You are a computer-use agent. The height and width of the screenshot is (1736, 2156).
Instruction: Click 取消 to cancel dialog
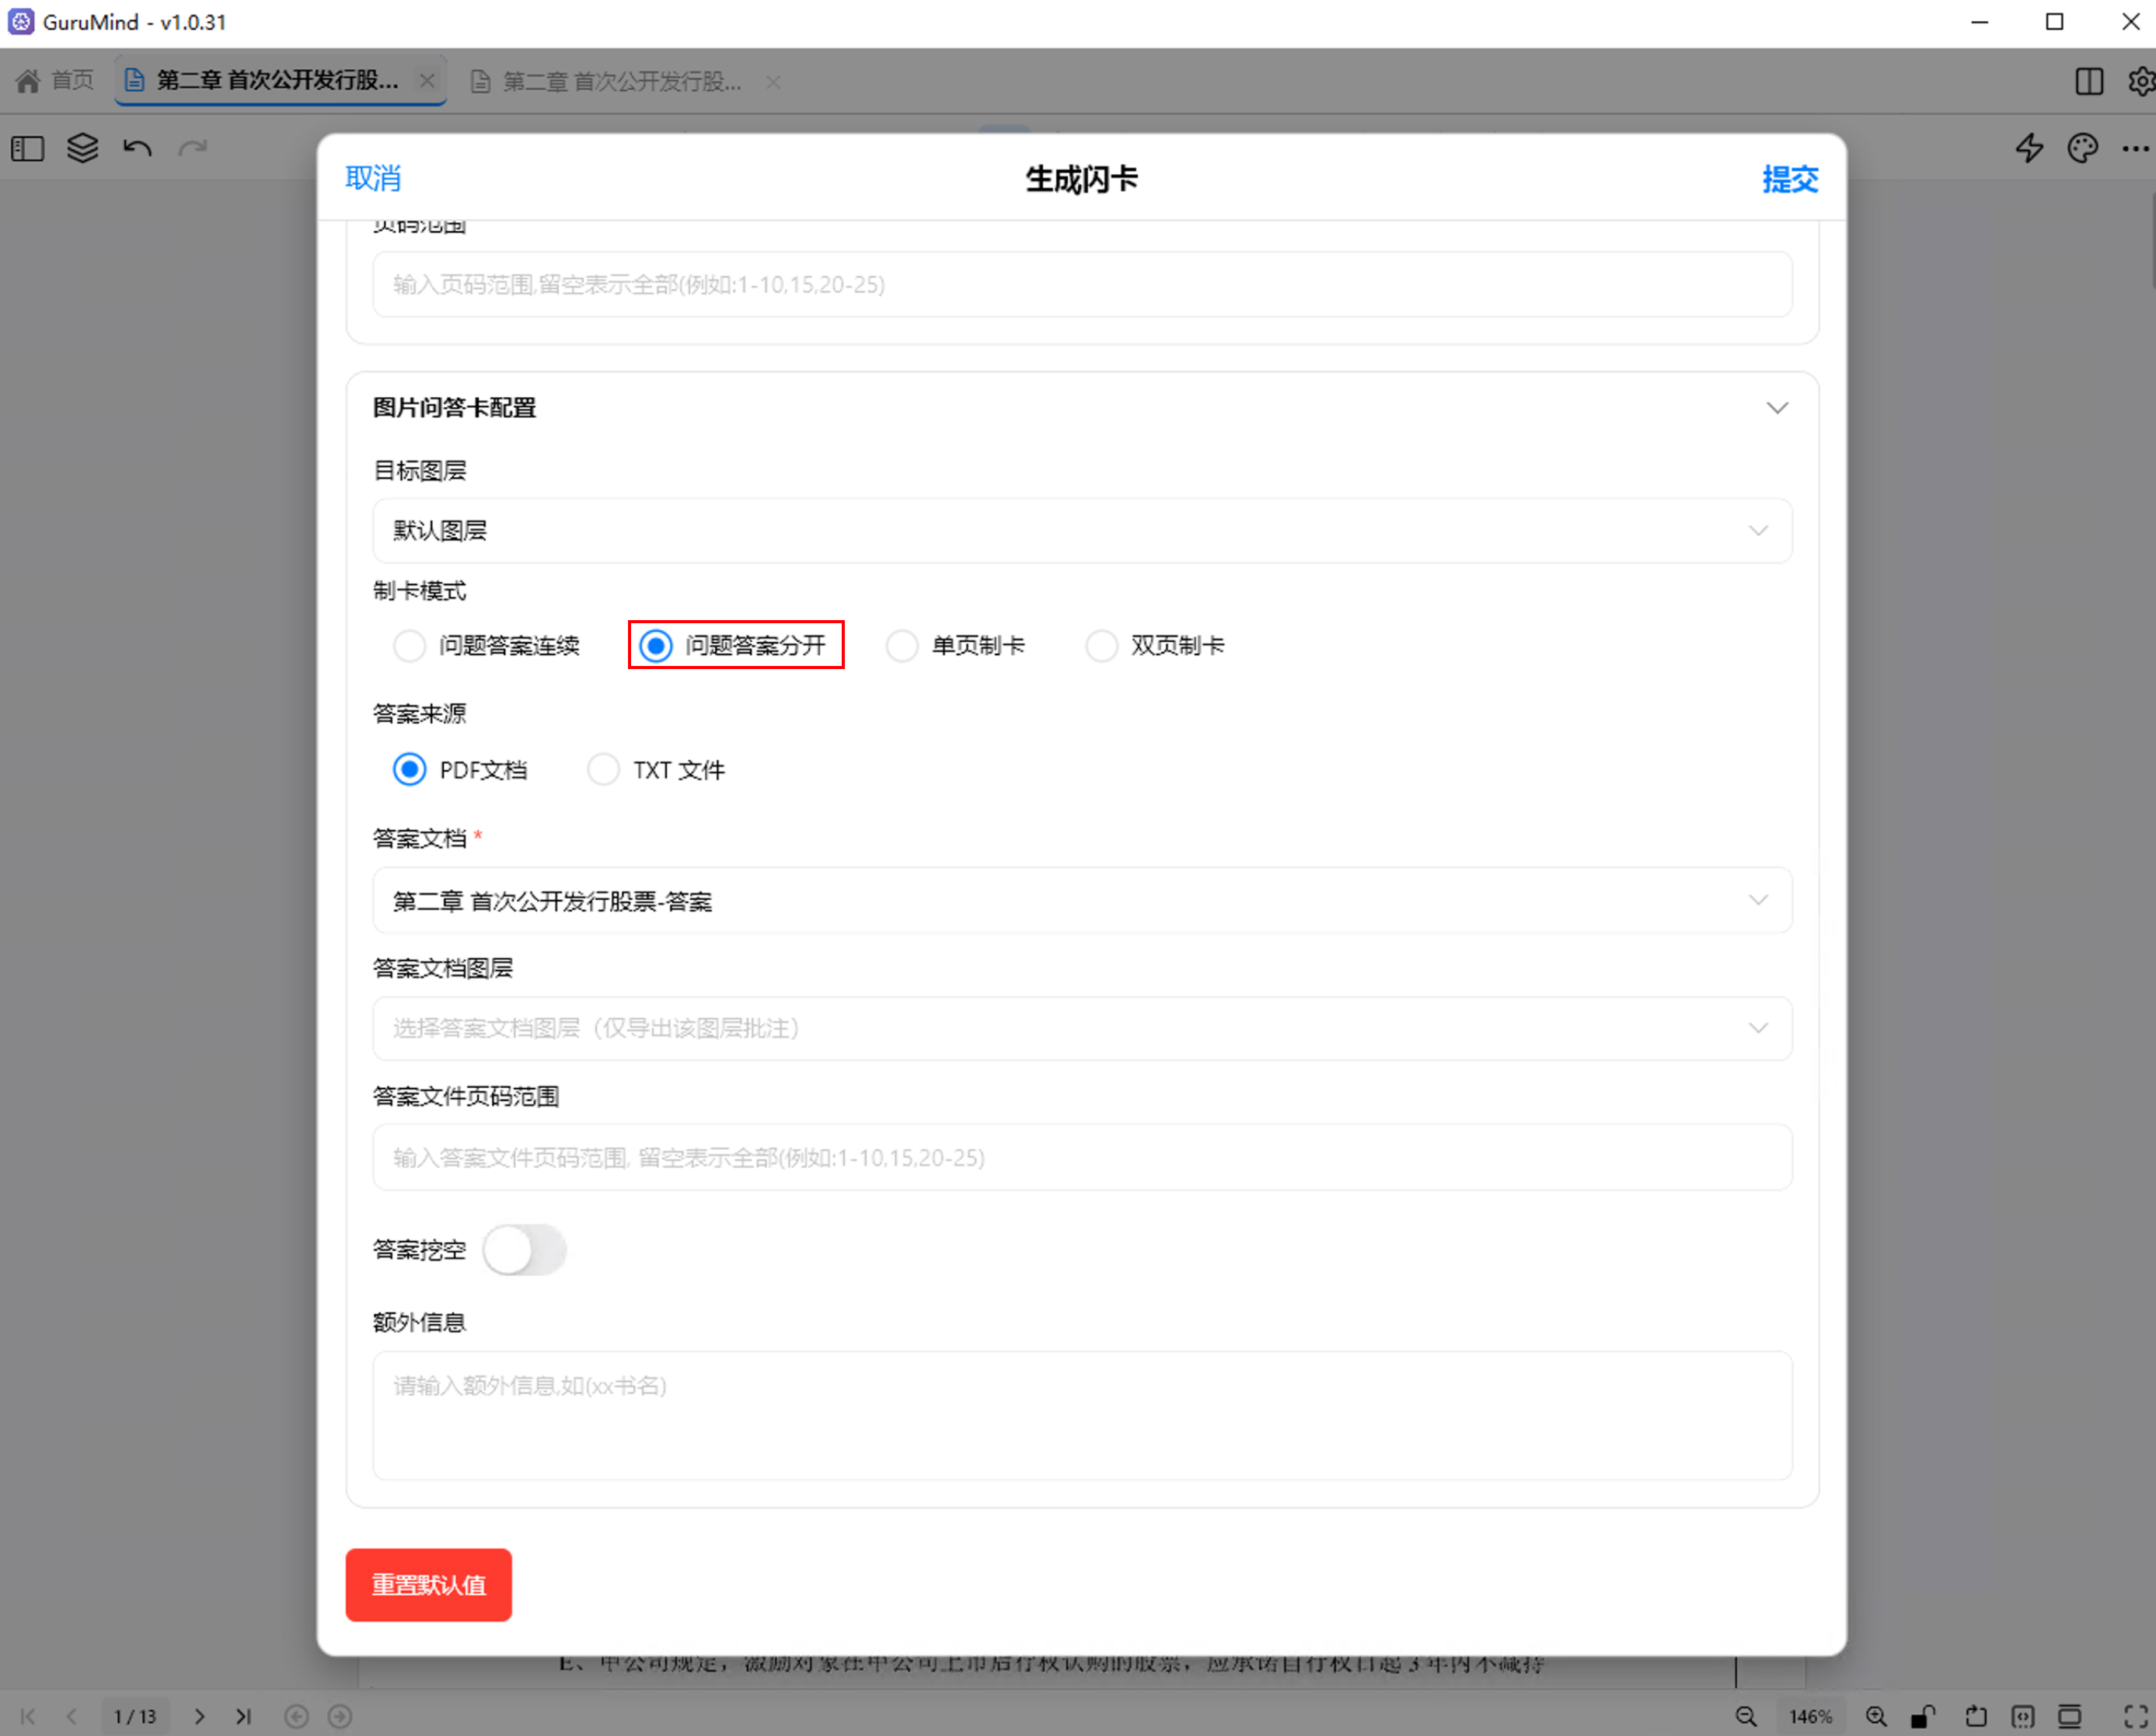(373, 178)
